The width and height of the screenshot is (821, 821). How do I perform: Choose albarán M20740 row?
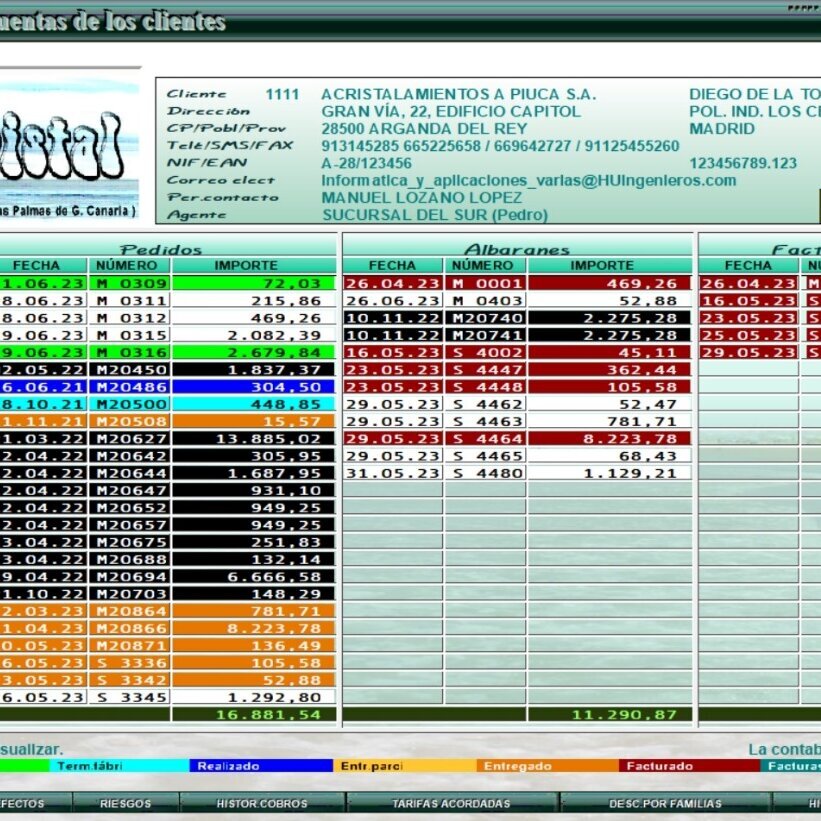pyautogui.click(x=485, y=318)
